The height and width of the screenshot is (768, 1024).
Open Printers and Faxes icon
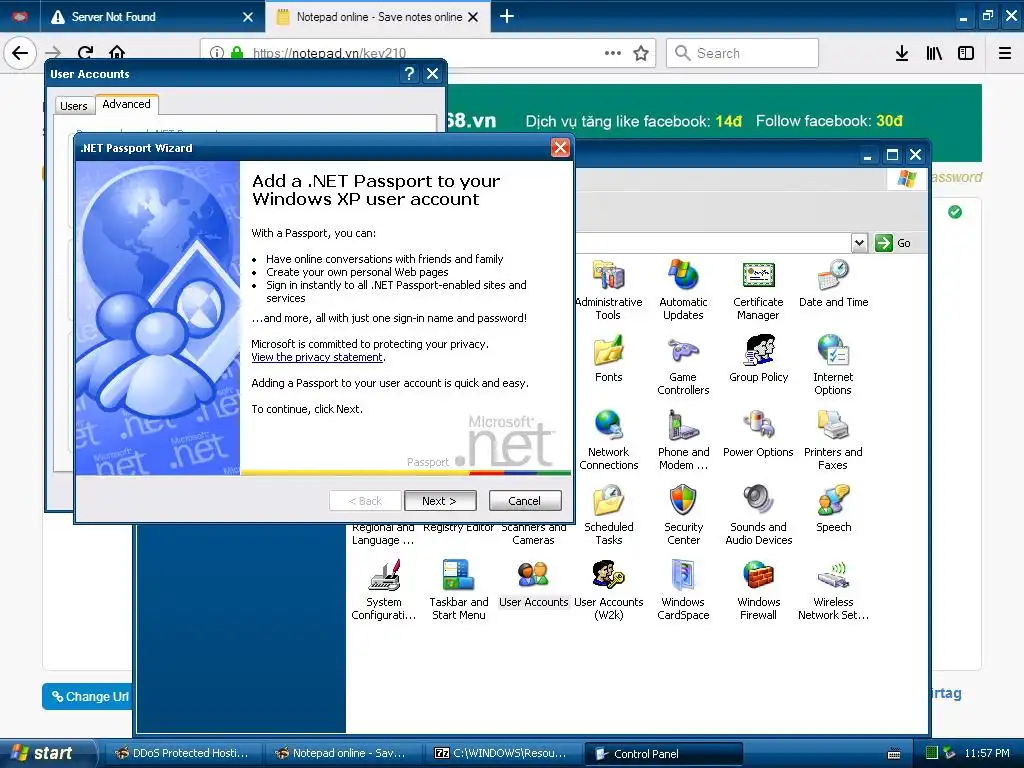pyautogui.click(x=833, y=440)
